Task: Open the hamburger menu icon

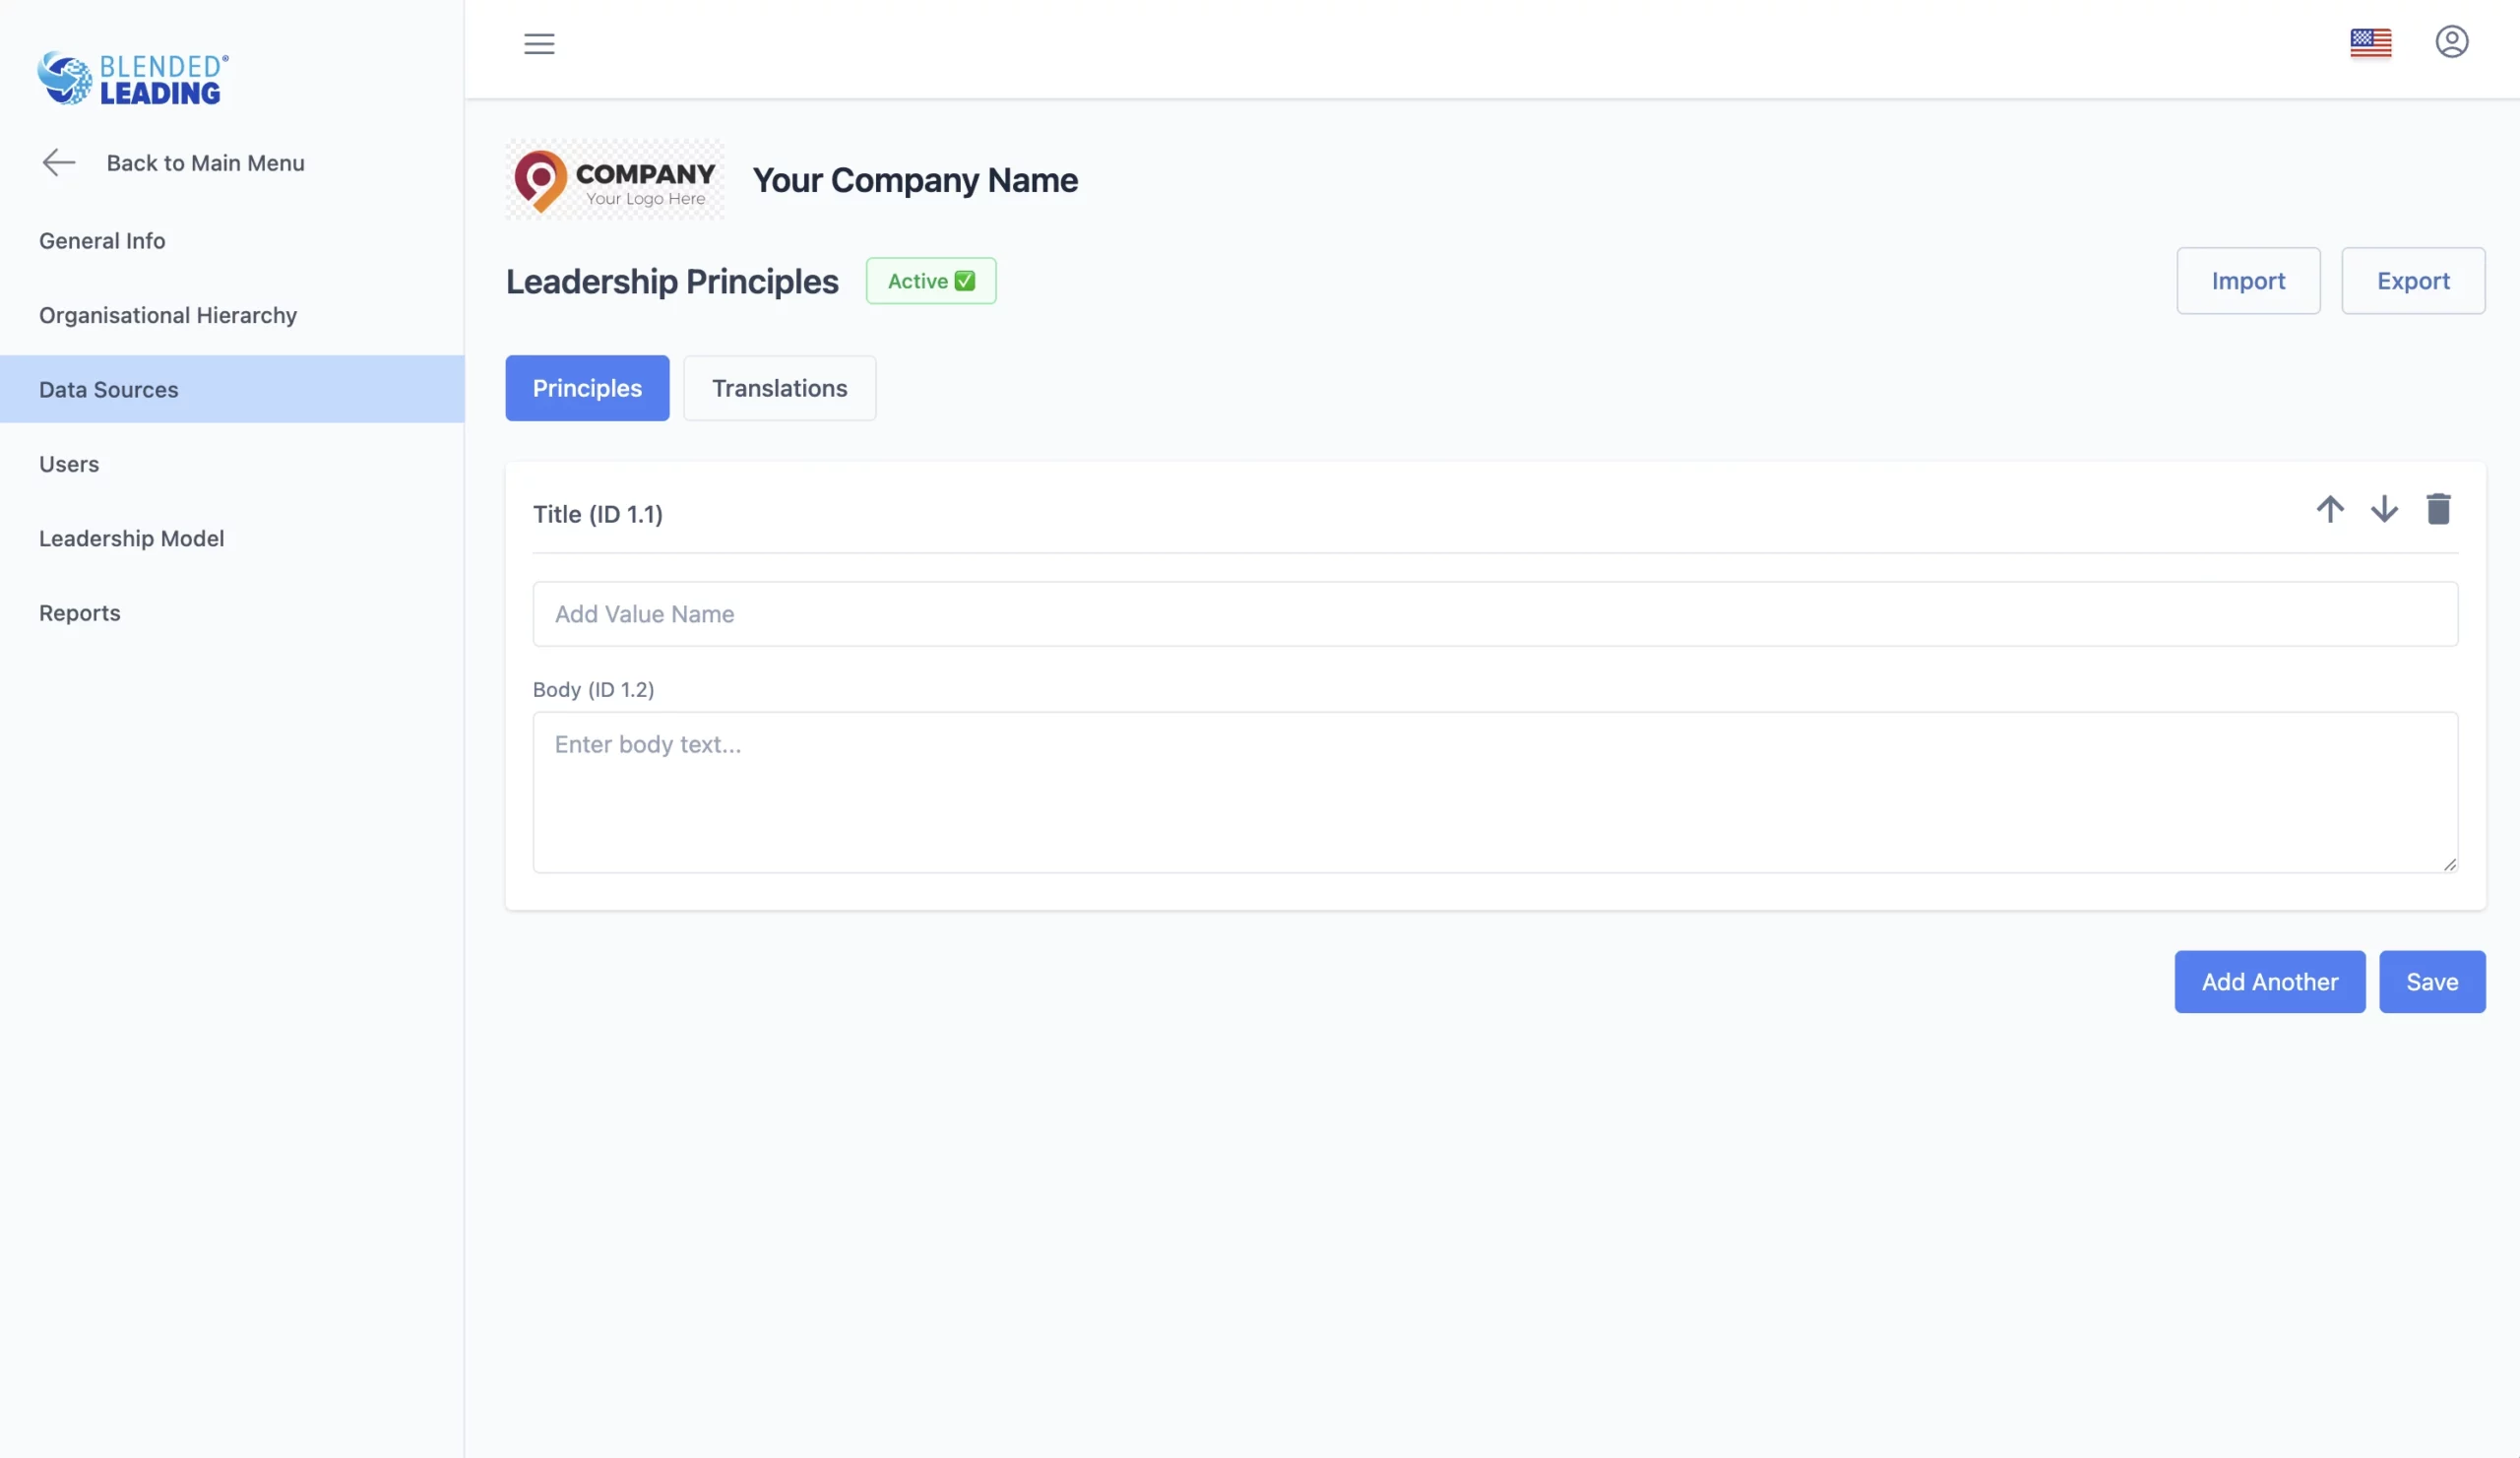Action: pyautogui.click(x=539, y=43)
